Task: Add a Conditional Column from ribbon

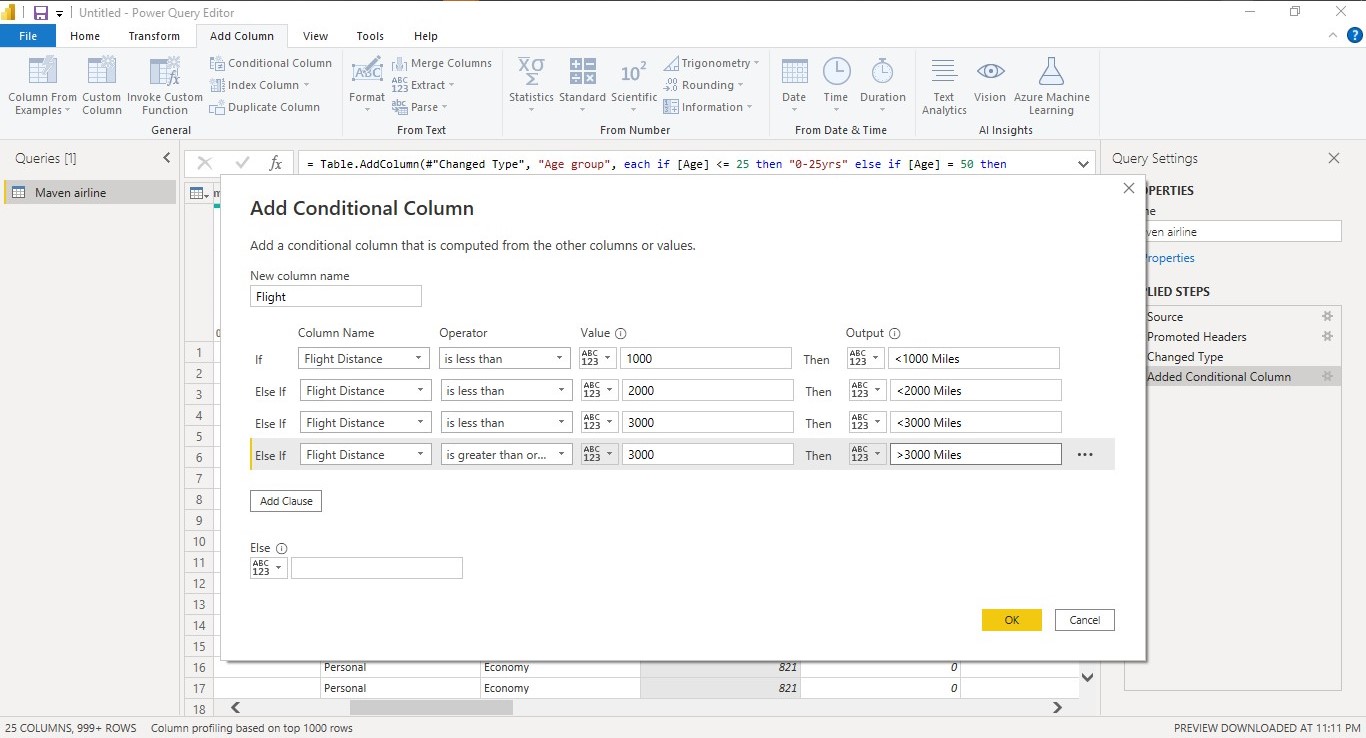Action: pos(271,63)
